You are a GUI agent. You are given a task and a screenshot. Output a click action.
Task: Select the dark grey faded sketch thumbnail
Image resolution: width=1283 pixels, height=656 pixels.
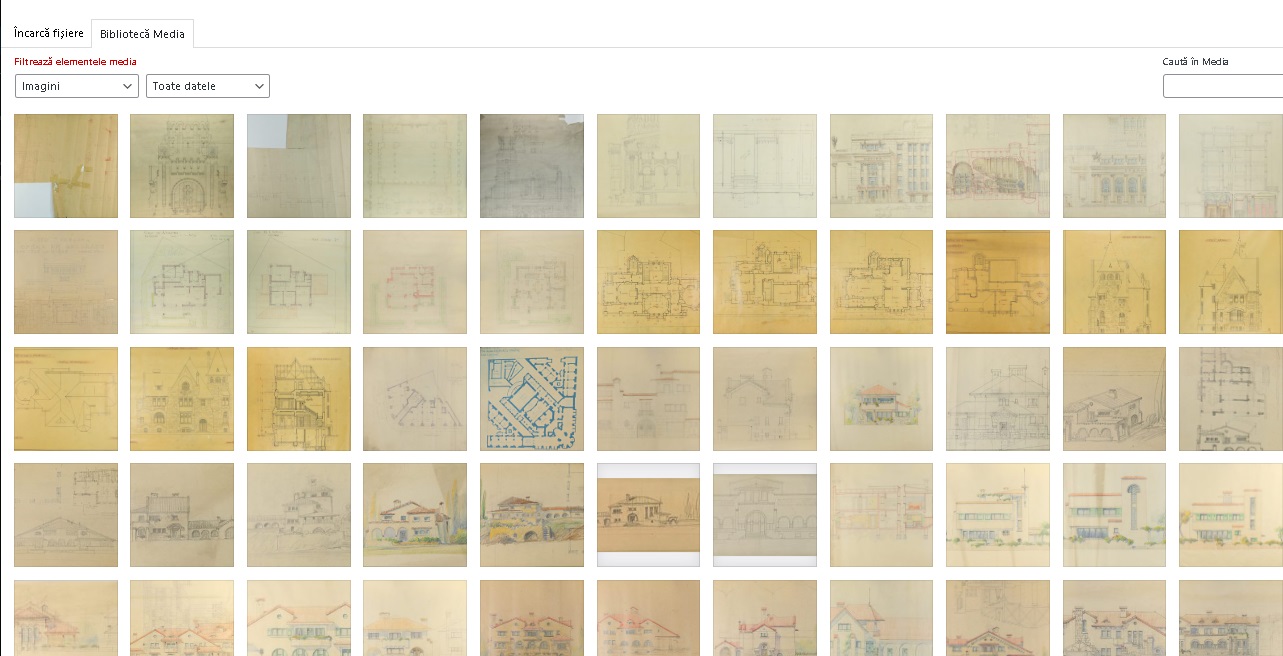click(532, 166)
